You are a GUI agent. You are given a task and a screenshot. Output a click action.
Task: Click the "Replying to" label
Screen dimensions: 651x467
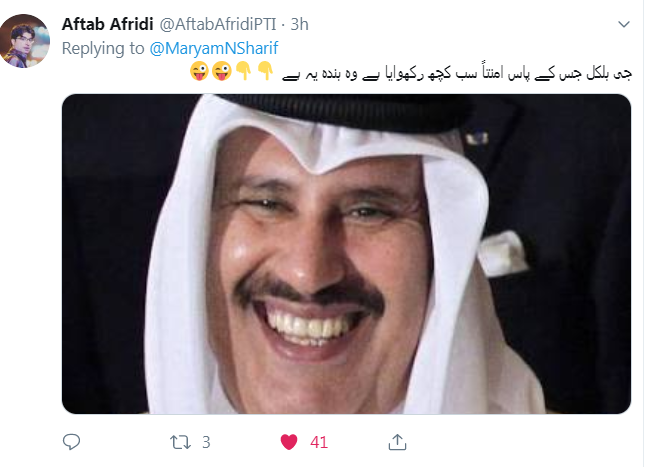coord(103,49)
